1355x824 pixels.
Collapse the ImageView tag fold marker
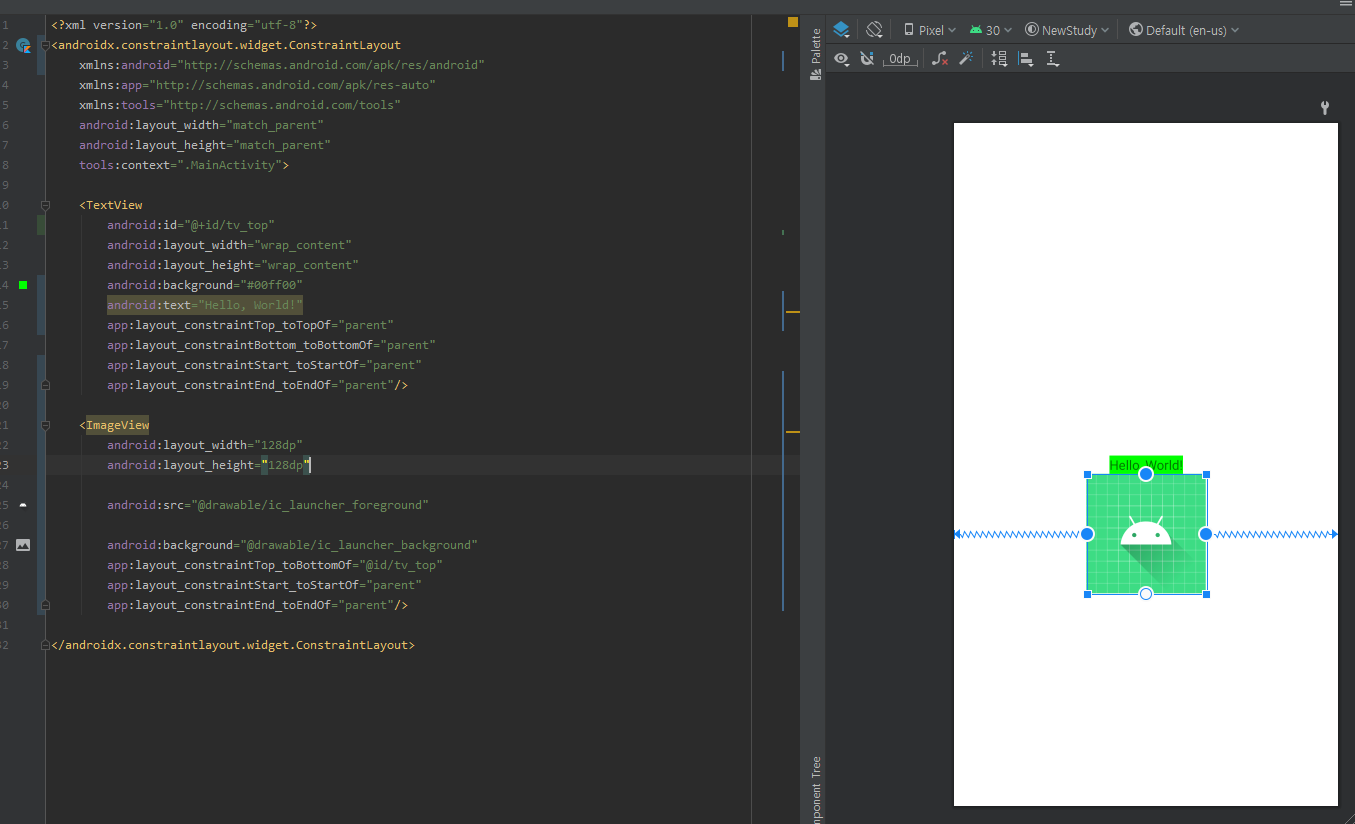(x=45, y=425)
